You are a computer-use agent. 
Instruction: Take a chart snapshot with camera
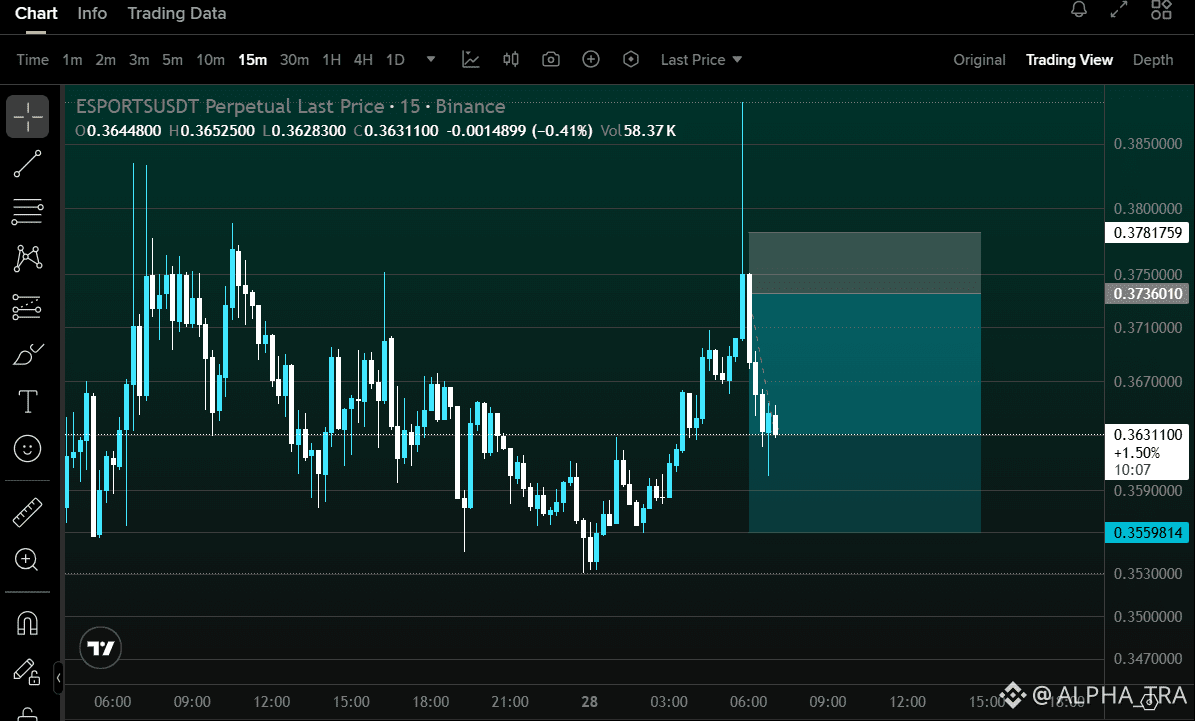pyautogui.click(x=551, y=59)
